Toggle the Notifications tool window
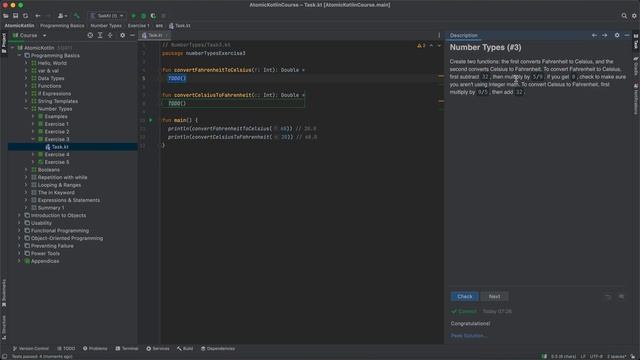This screenshot has width=640, height=360. (x=636, y=99)
